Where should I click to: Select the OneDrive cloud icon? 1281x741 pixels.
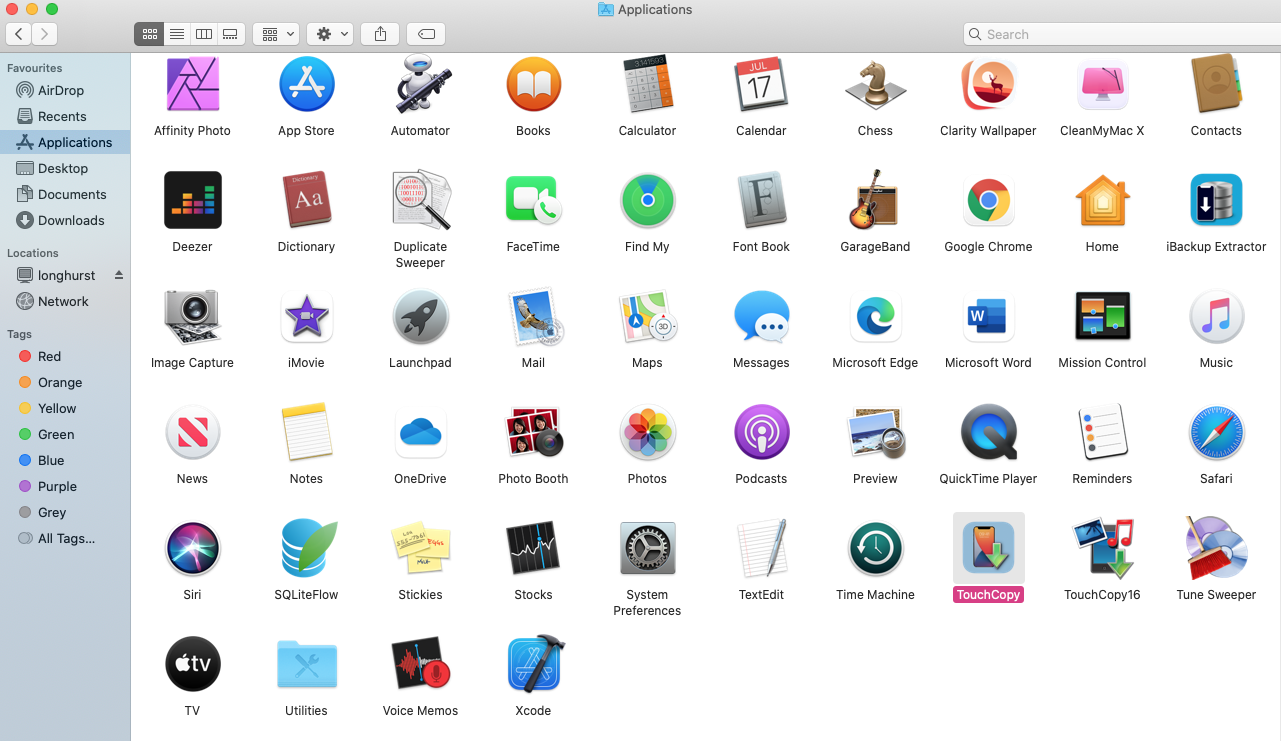[x=420, y=433]
